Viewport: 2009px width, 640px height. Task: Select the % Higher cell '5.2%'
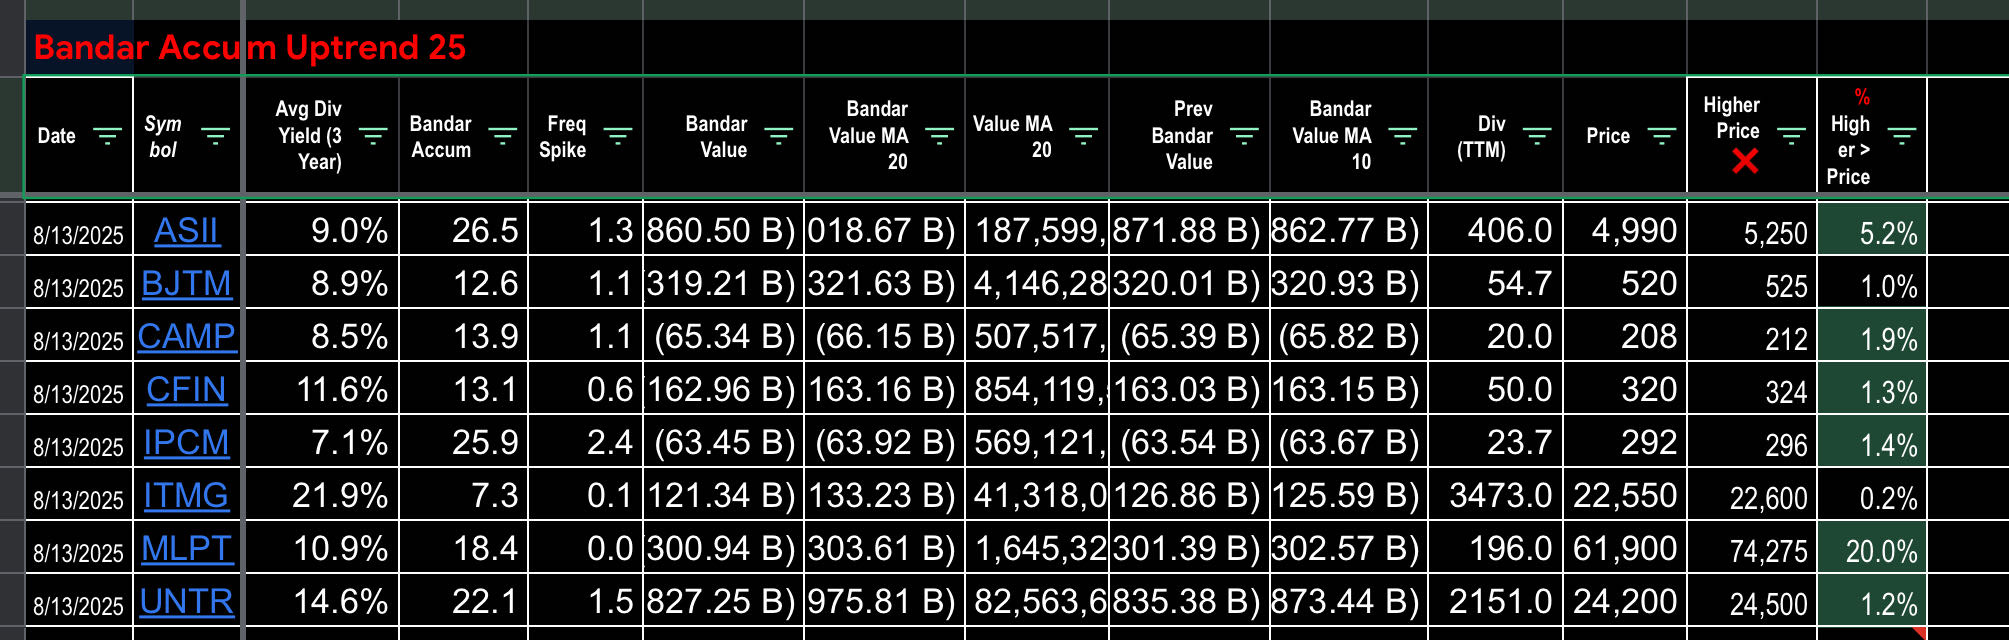coord(1872,231)
